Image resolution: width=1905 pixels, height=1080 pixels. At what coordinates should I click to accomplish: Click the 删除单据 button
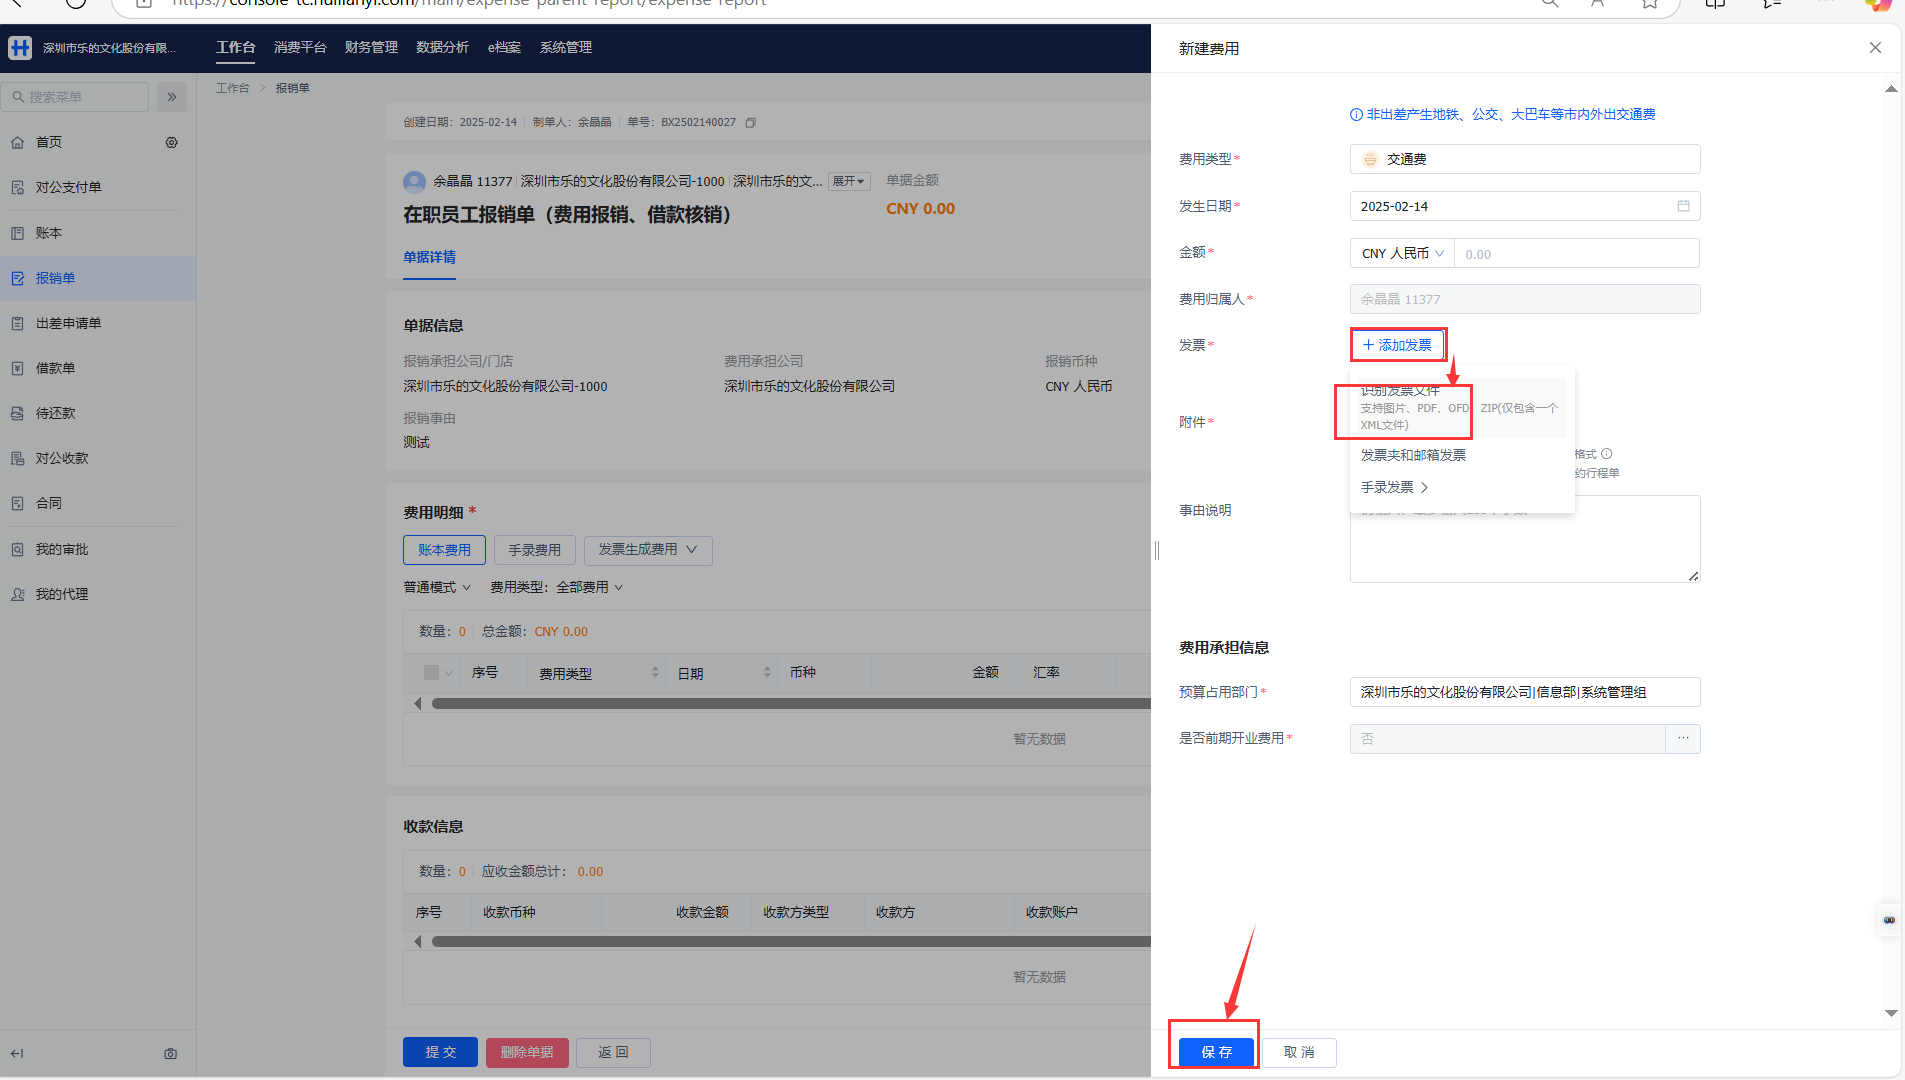click(527, 1052)
